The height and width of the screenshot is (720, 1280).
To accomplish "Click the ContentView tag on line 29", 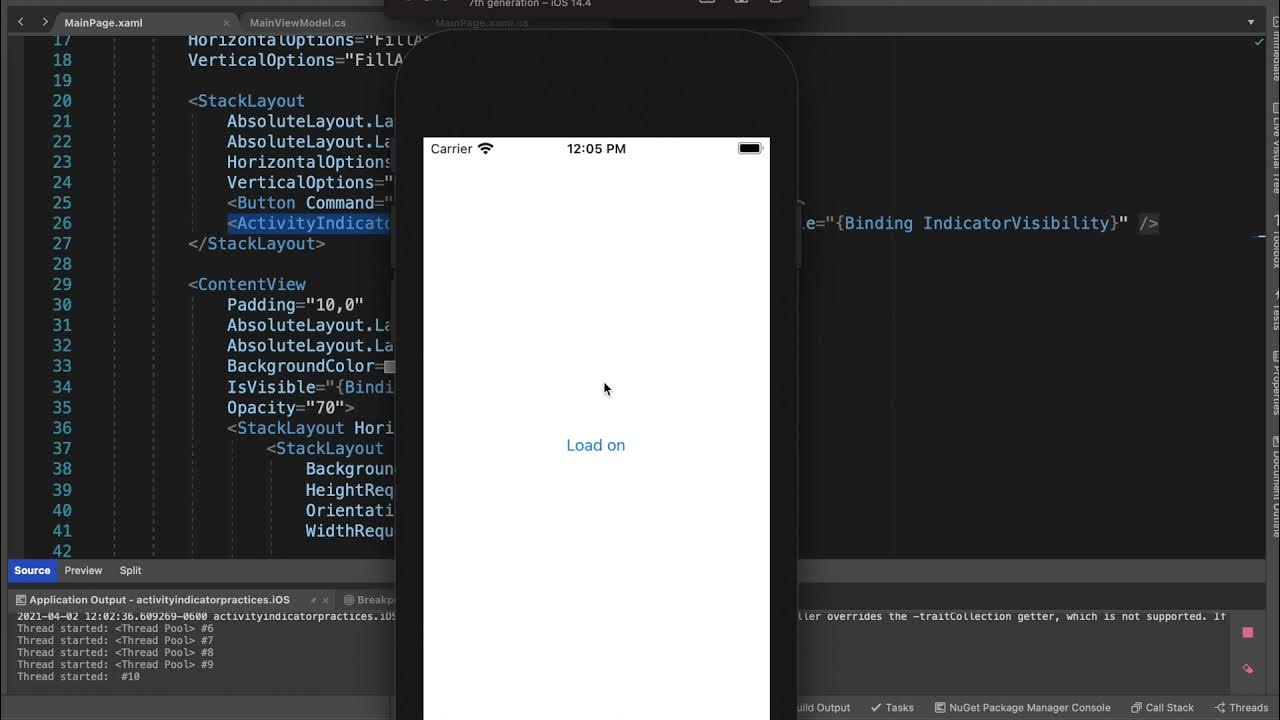I will 247,284.
